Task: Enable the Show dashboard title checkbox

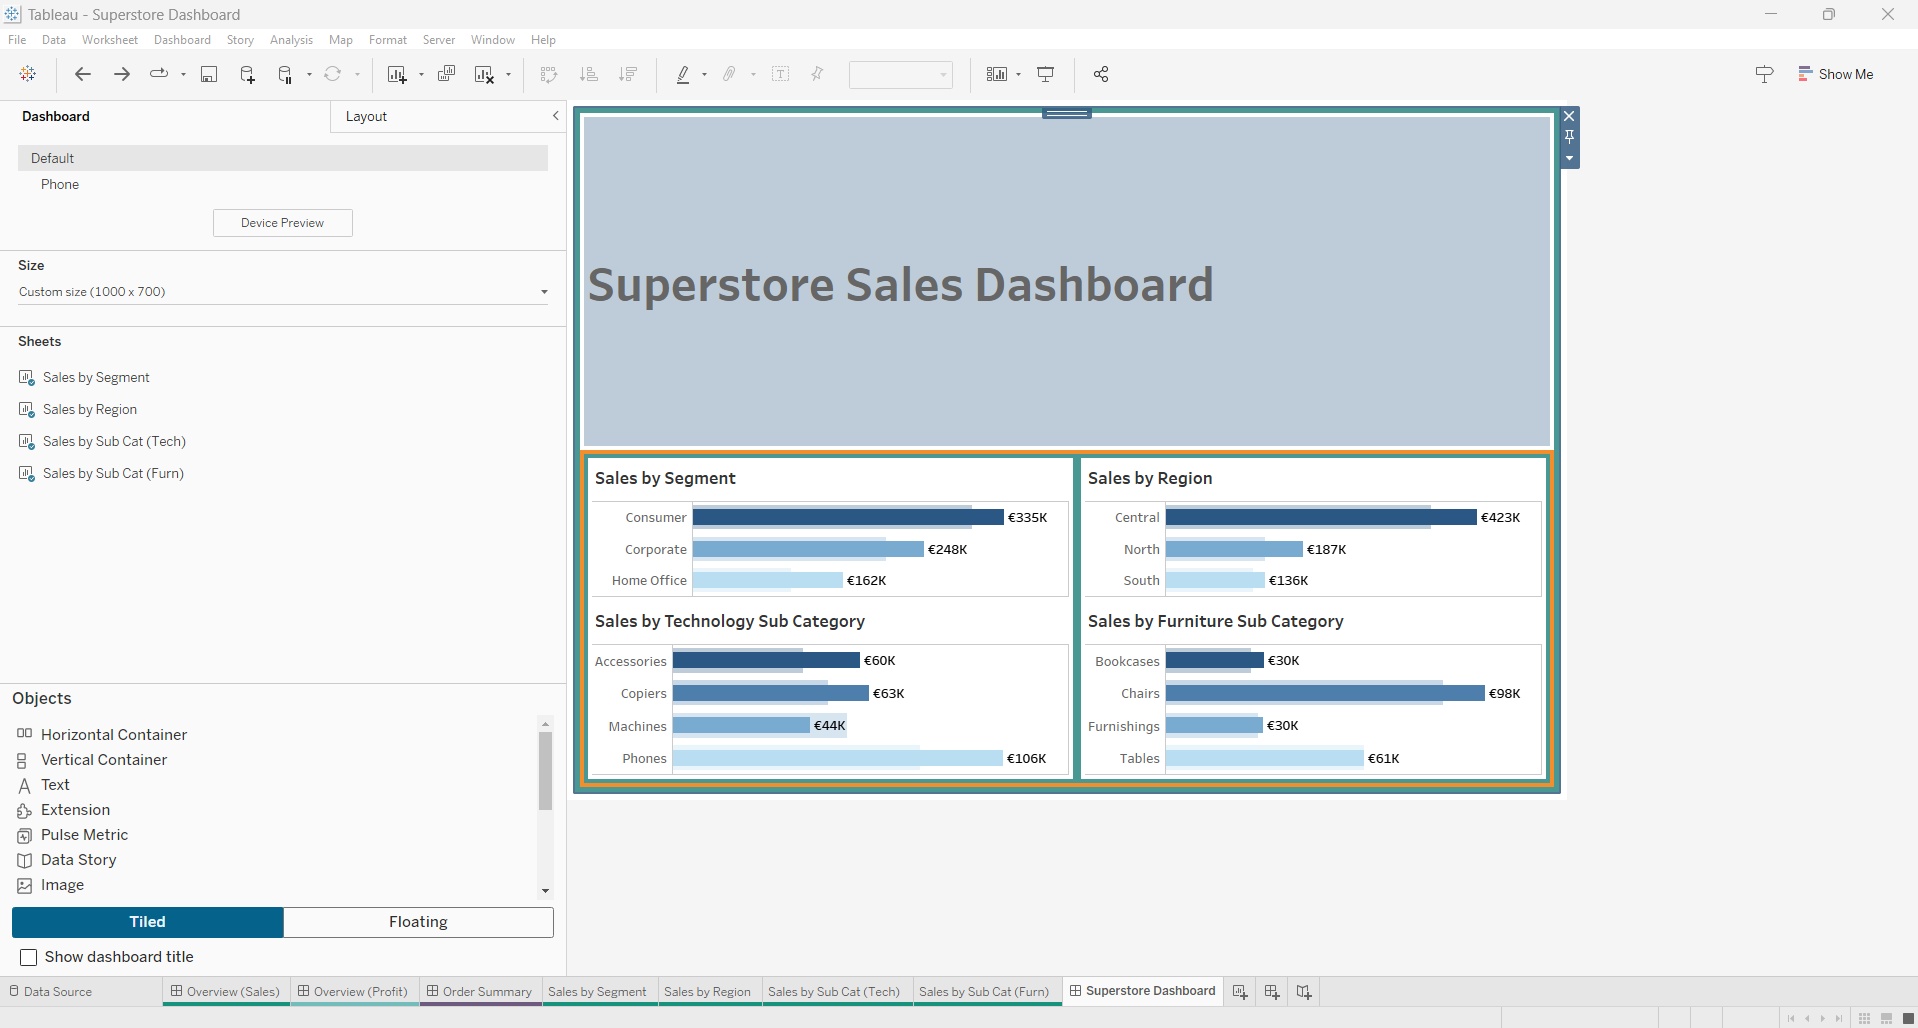Action: click(29, 957)
